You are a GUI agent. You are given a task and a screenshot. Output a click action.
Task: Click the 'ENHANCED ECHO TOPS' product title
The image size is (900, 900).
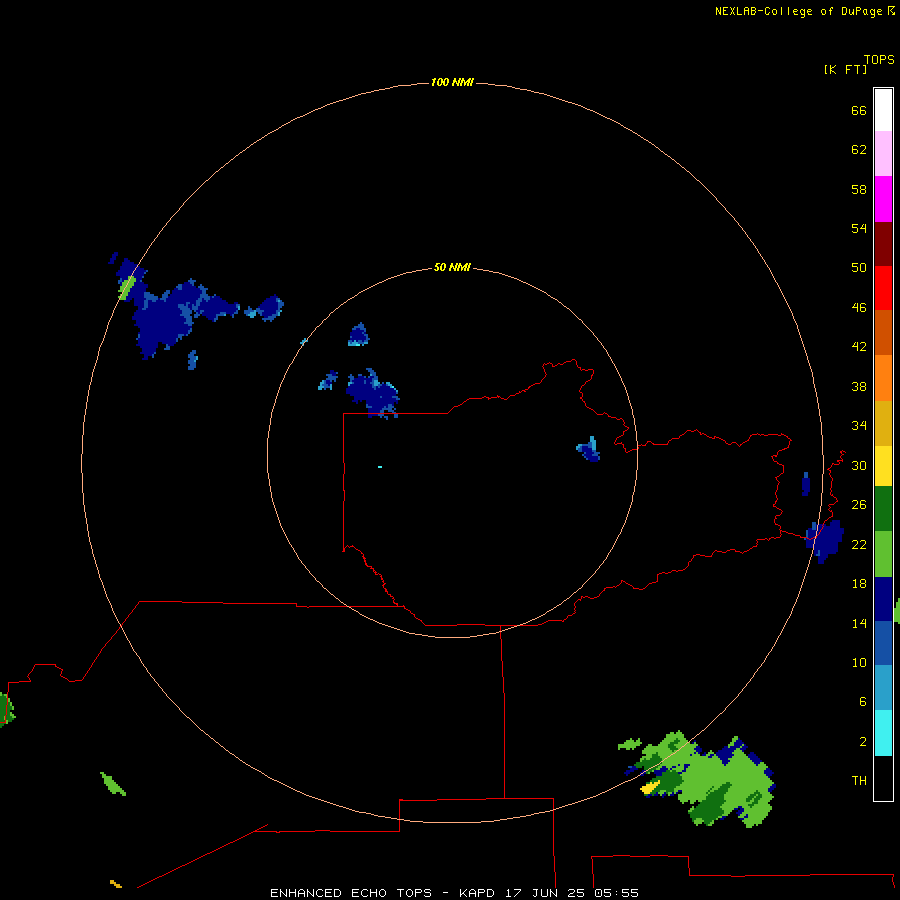(350, 893)
